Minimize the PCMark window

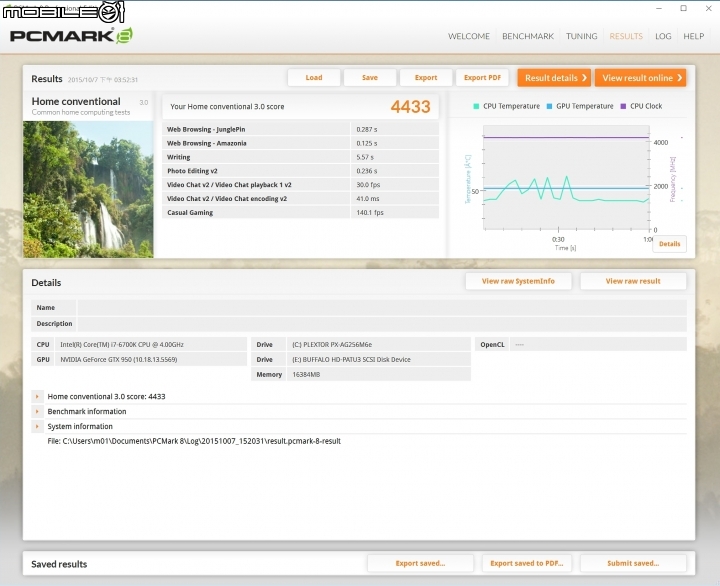pos(659,8)
